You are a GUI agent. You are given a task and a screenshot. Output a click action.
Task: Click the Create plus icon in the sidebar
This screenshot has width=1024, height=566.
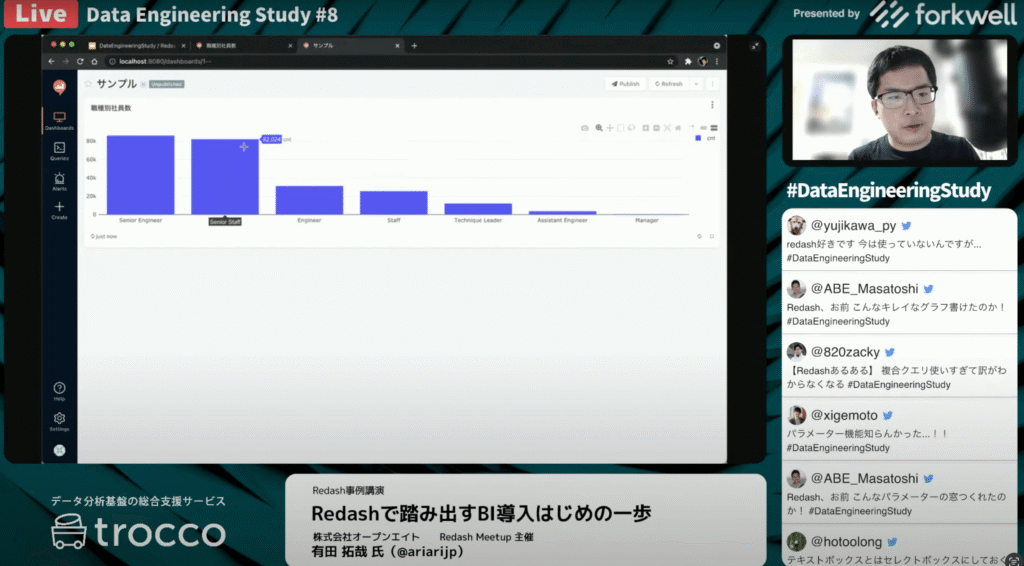(x=59, y=209)
